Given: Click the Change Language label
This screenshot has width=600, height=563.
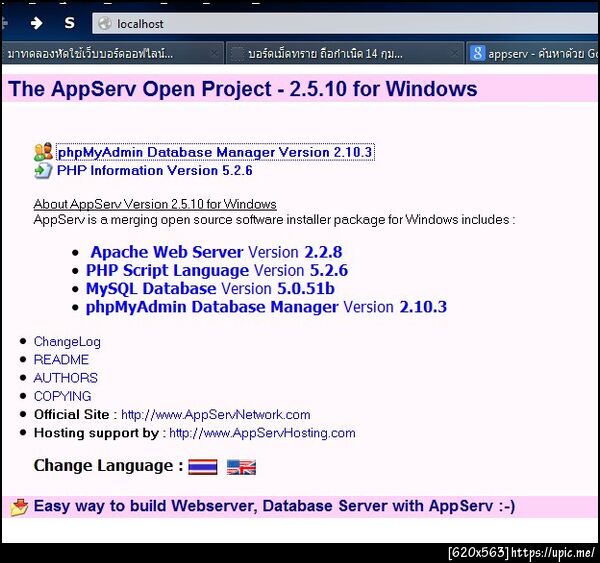Looking at the screenshot, I should (x=109, y=466).
